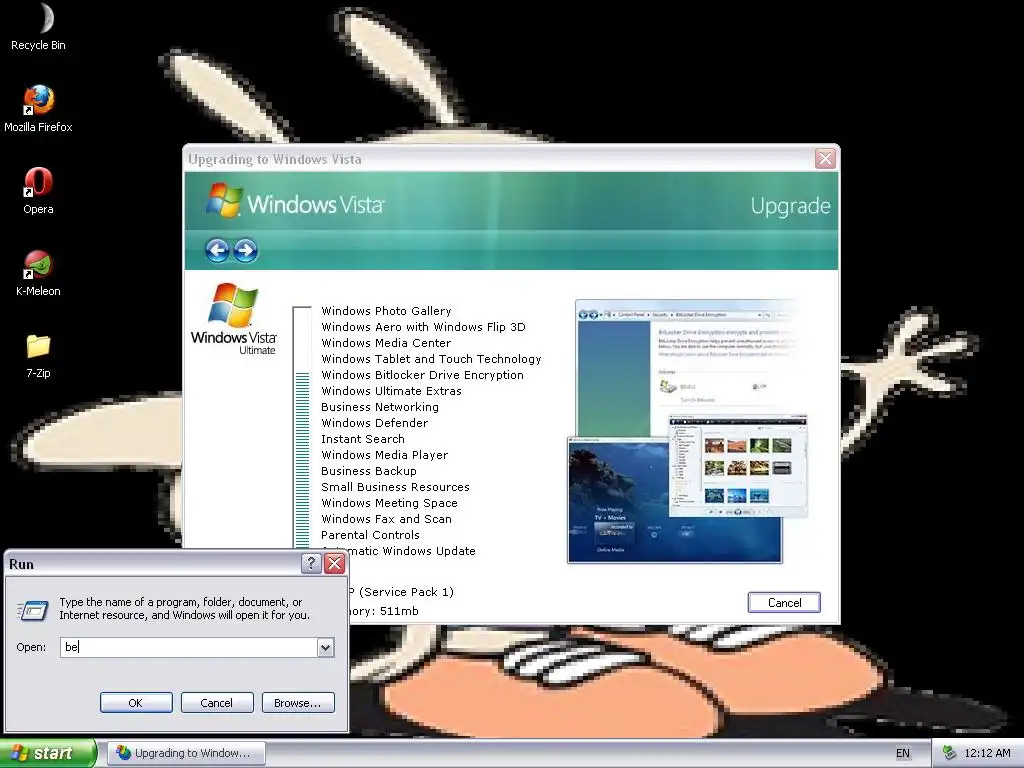1024x768 pixels.
Task: Click the 'Windows Defender' line
Action: click(375, 423)
